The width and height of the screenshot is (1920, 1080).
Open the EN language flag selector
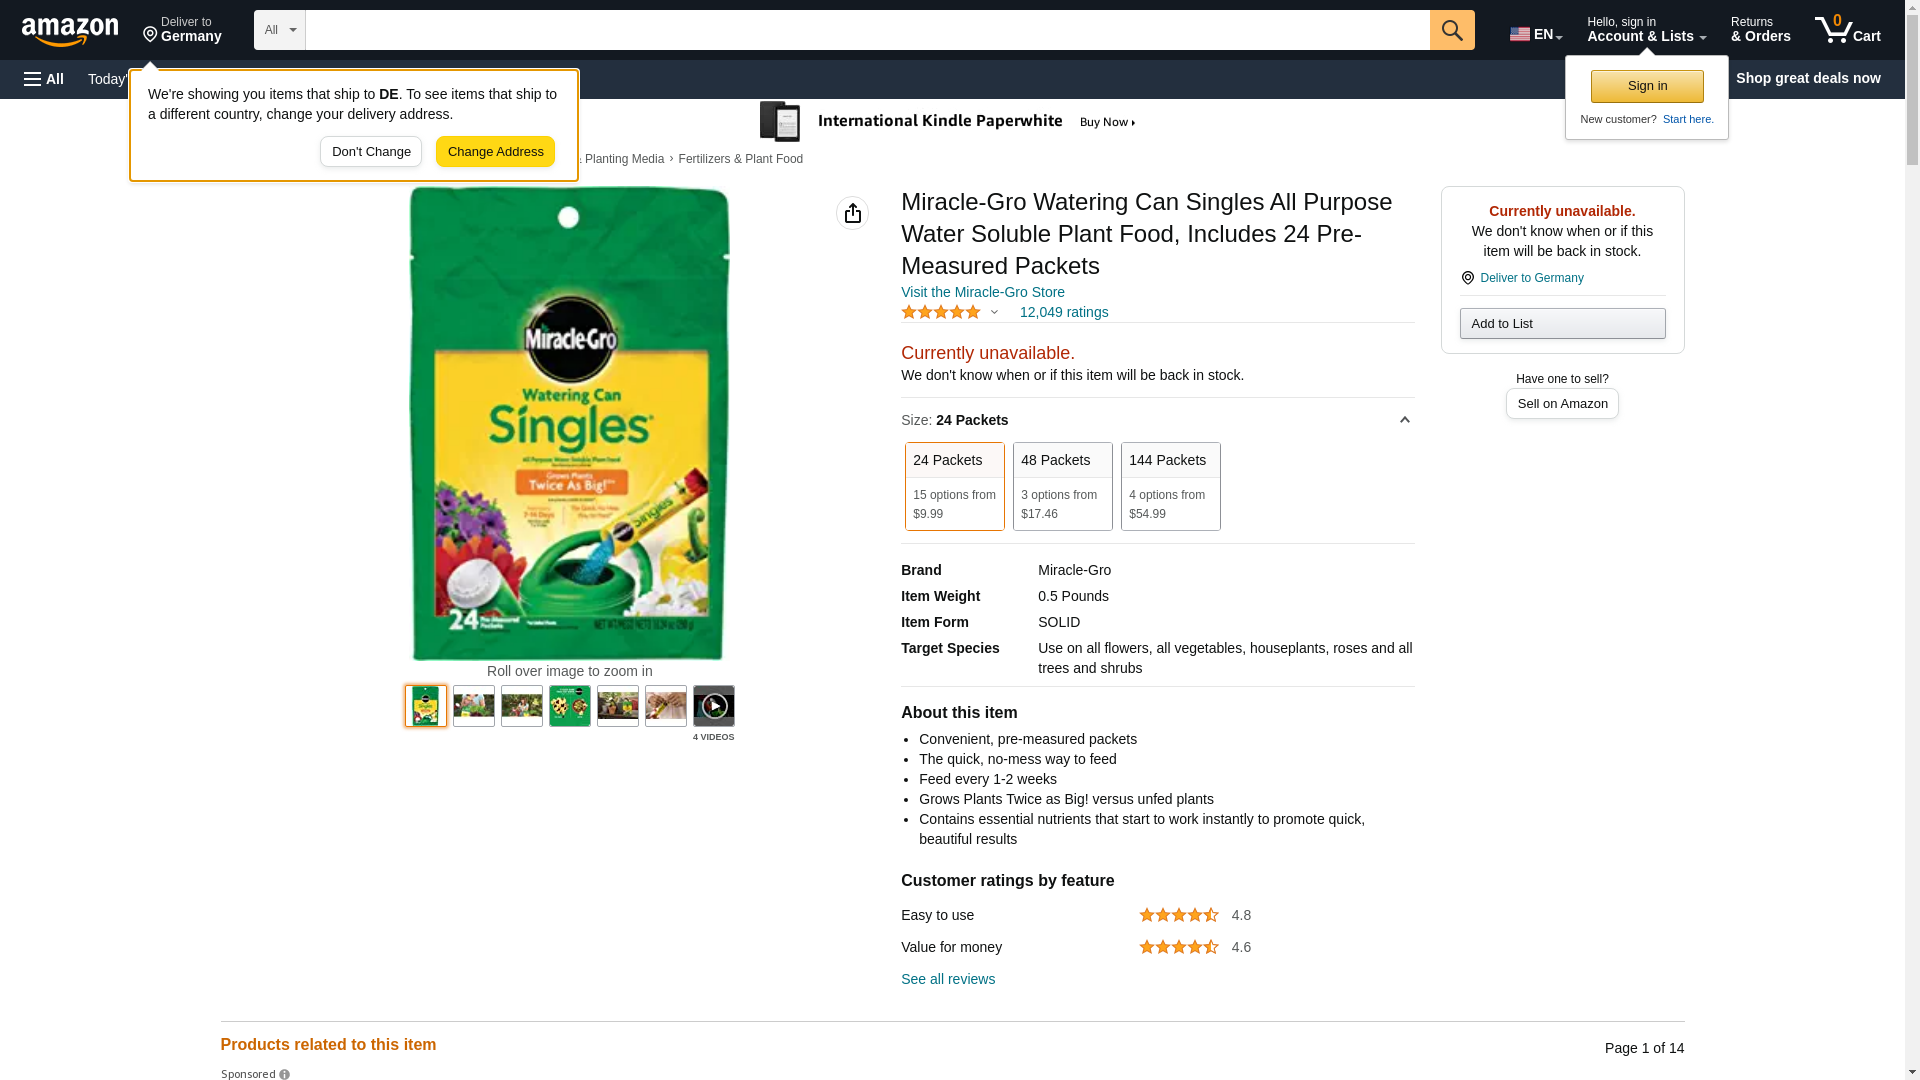tap(1535, 34)
